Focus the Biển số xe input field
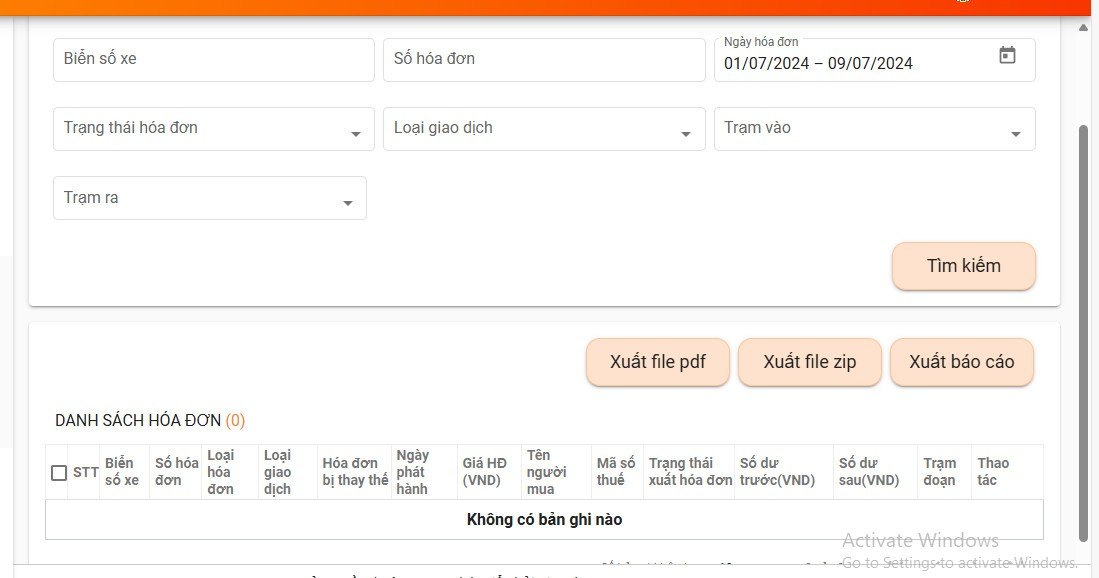Image resolution: width=1099 pixels, height=578 pixels. [x=213, y=60]
